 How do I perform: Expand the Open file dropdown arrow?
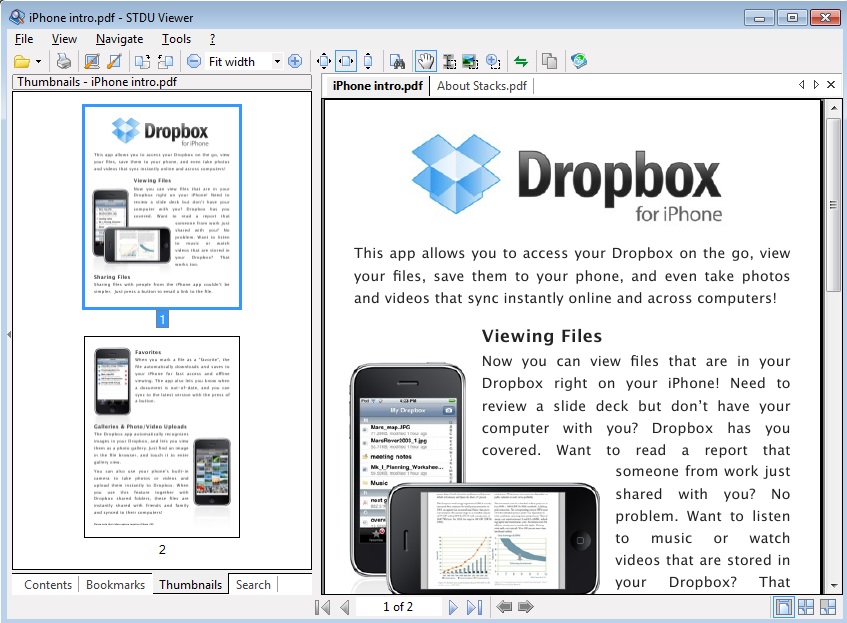point(38,61)
